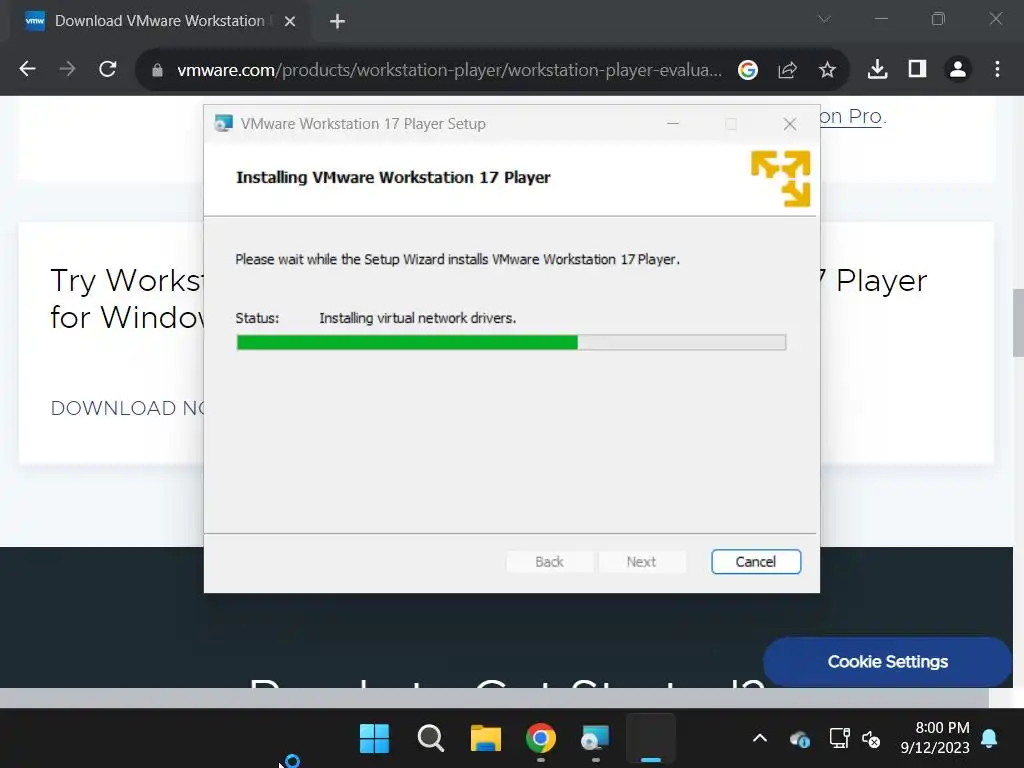Open Windows Search from the taskbar
Screen dimensions: 1024x768
click(430, 739)
